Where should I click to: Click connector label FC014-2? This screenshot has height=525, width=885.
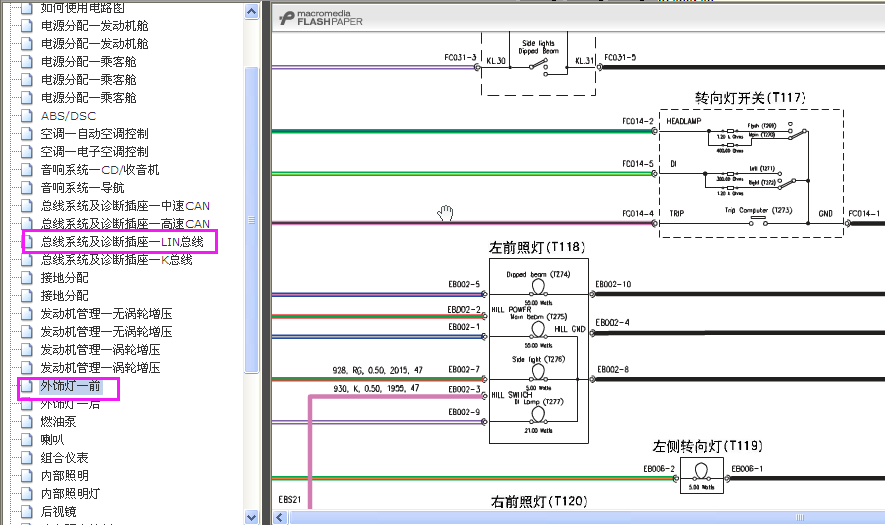tap(638, 121)
